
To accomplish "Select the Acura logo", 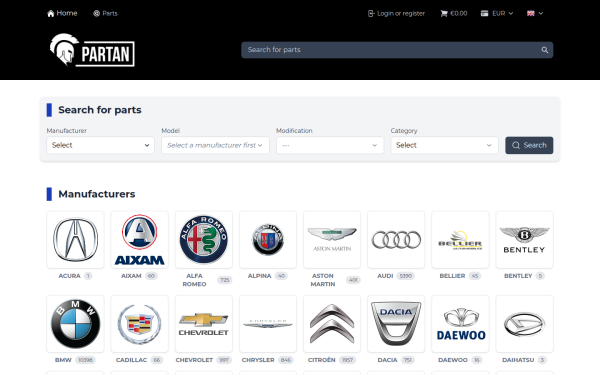I will [x=75, y=240].
